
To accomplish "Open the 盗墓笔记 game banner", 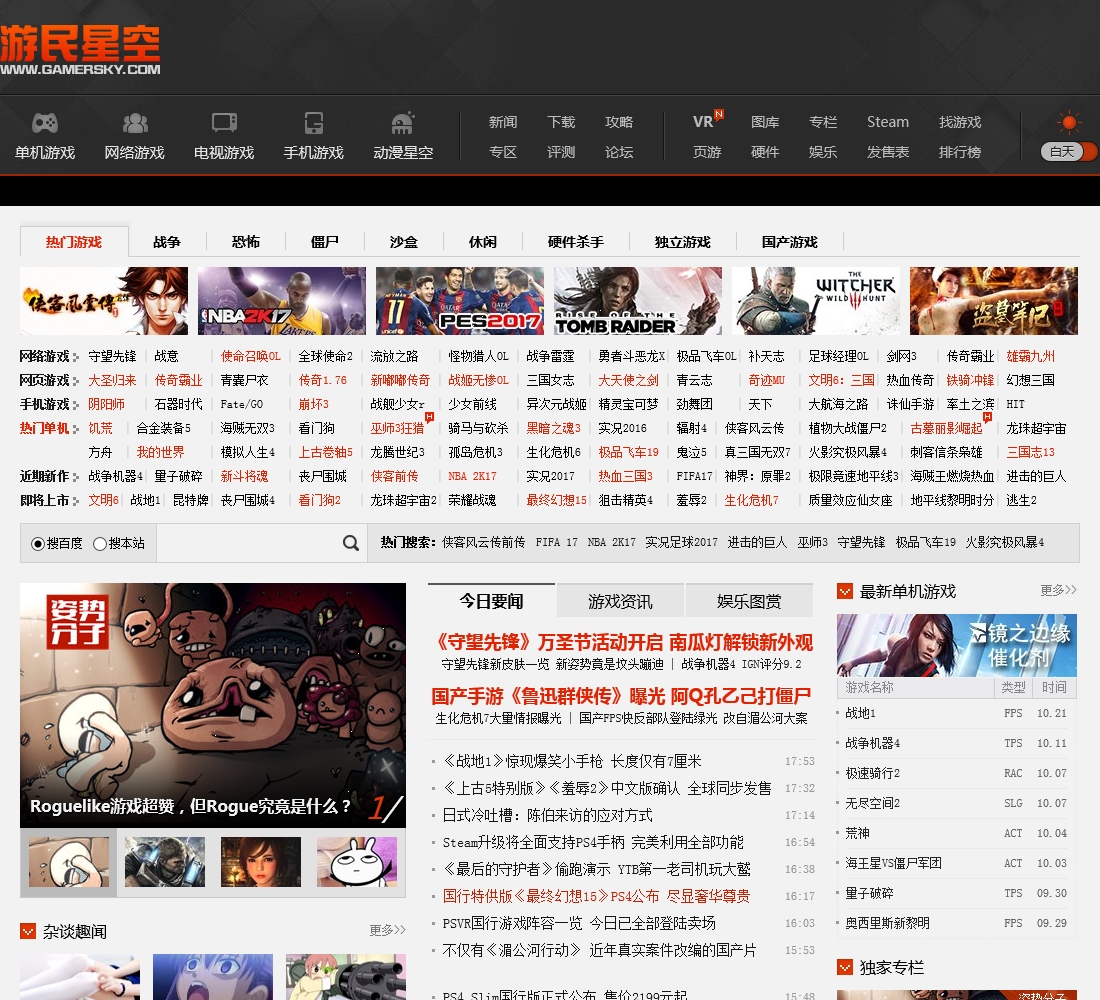I will click(993, 301).
